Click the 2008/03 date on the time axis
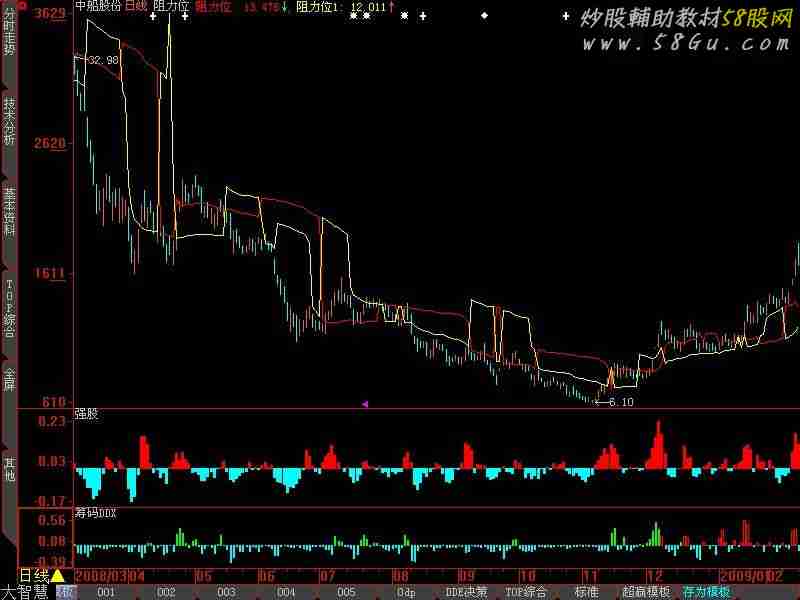The image size is (800, 600). pyautogui.click(x=101, y=577)
